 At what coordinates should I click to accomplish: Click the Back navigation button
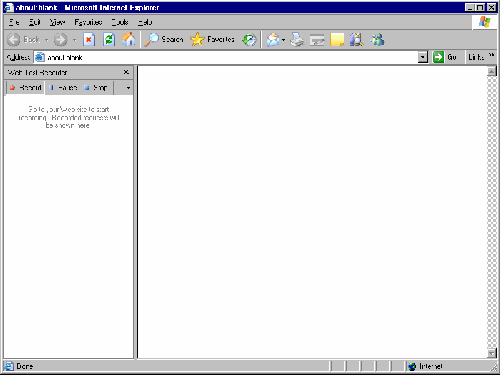coord(23,40)
